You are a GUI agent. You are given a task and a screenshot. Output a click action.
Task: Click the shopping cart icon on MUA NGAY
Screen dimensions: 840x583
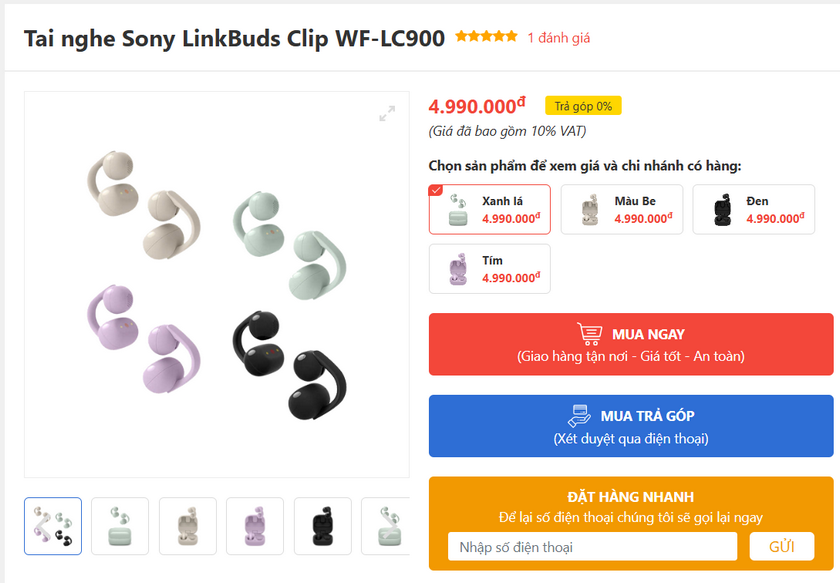coord(591,334)
